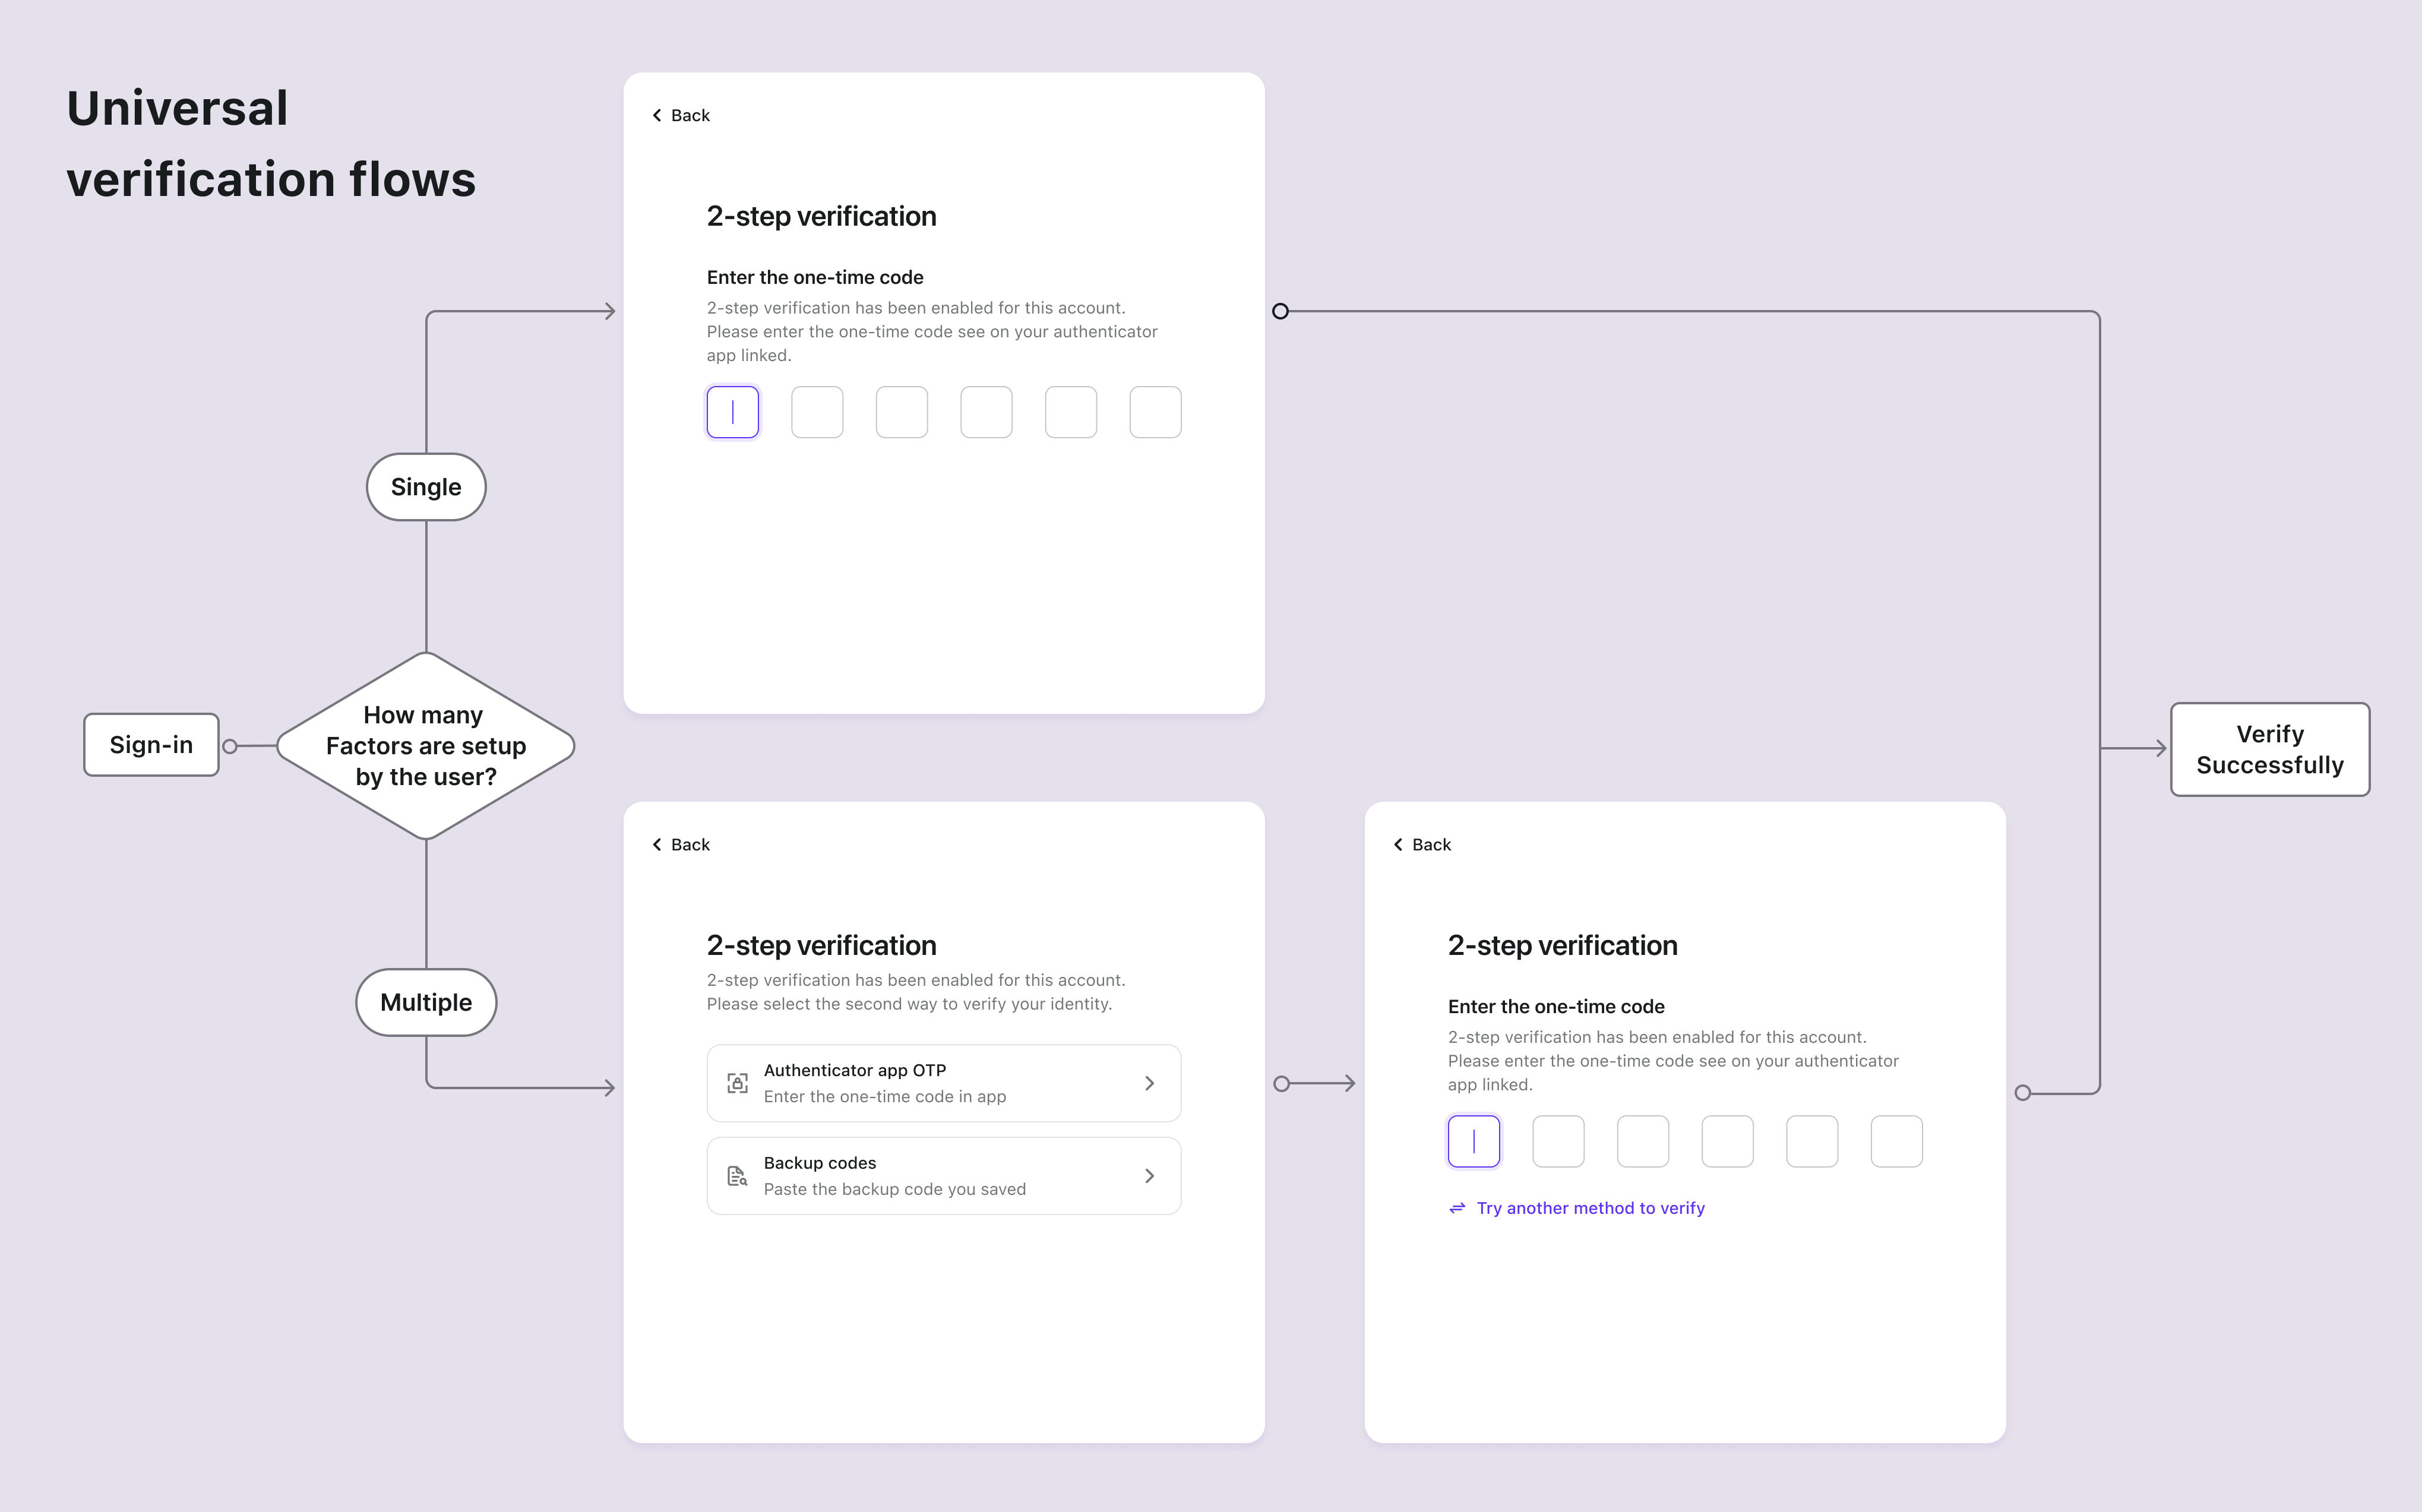The height and width of the screenshot is (1512, 2422).
Task: Click second OTP digit box top screen
Action: [817, 413]
